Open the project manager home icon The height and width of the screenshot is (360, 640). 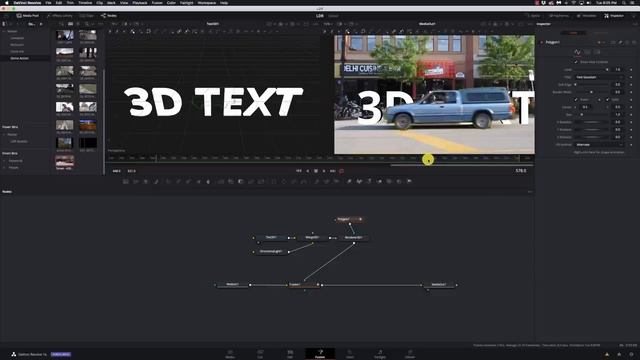tap(619, 354)
